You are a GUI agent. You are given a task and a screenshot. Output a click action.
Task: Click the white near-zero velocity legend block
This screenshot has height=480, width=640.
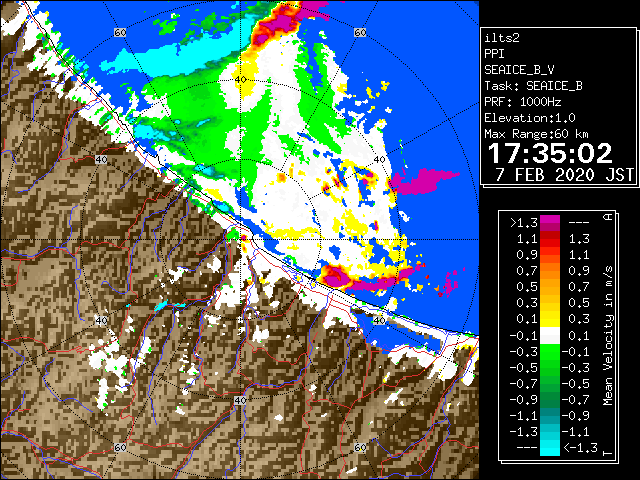[550, 336]
